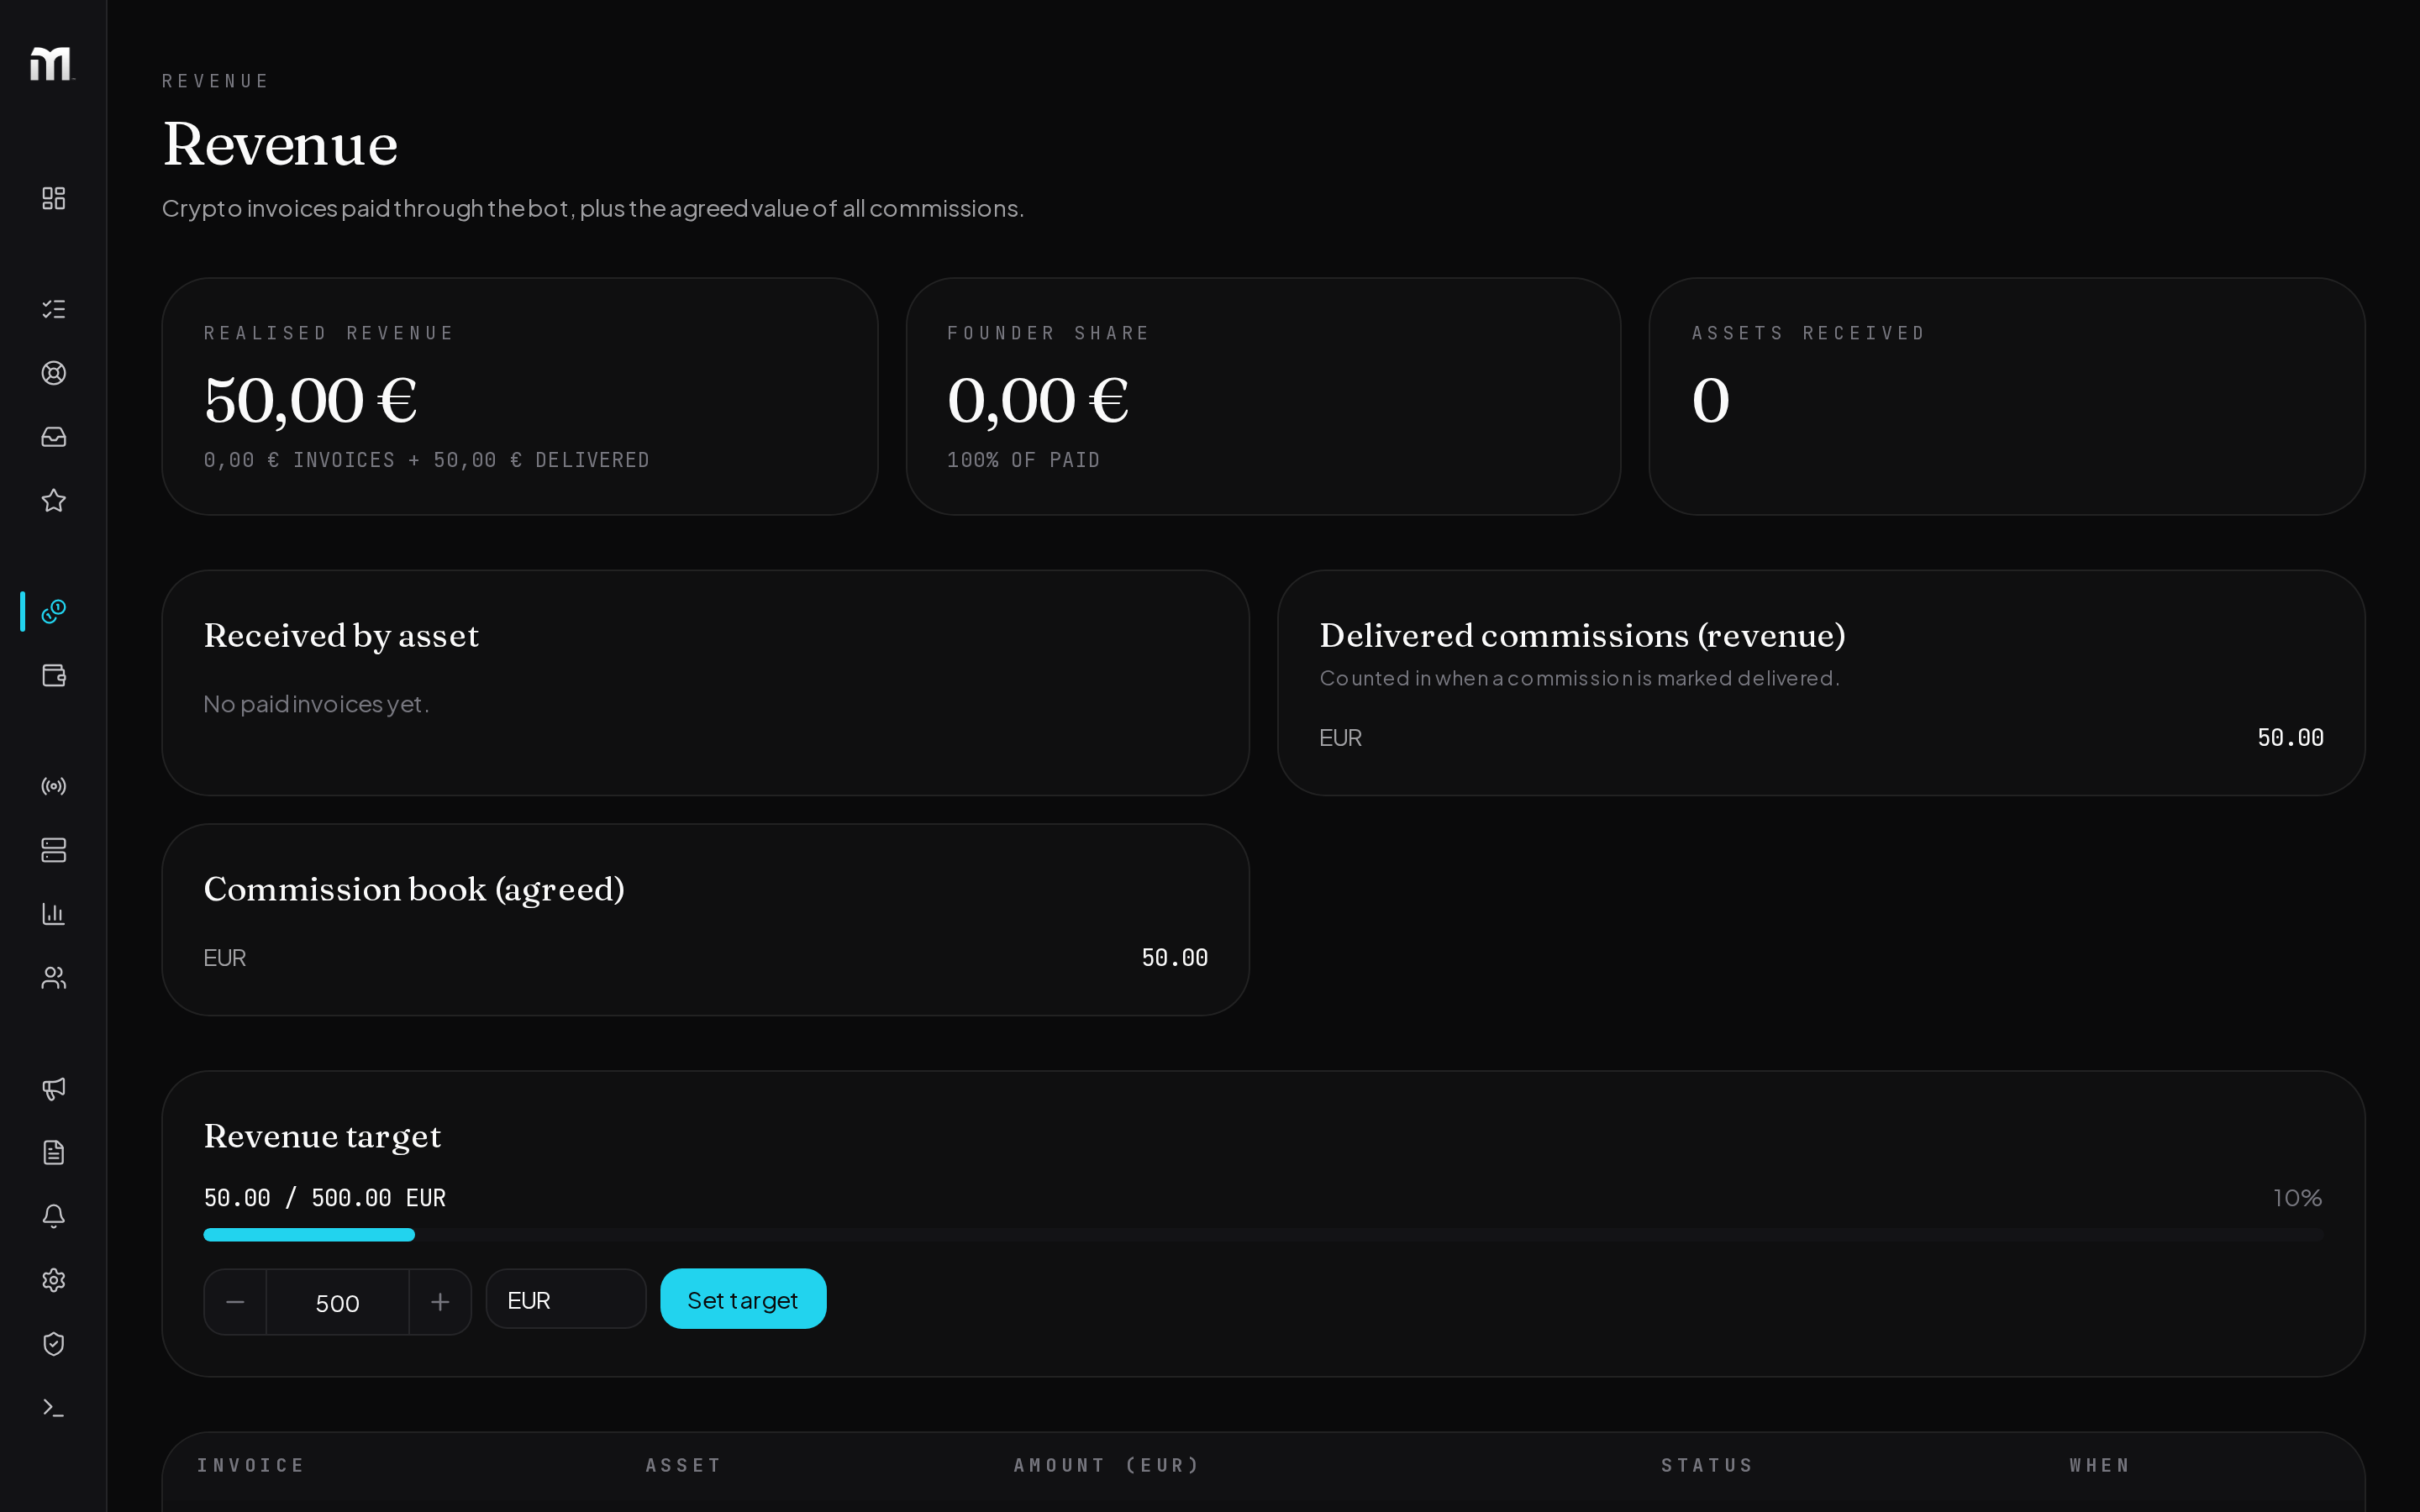Click the 10% progress percentage
This screenshot has width=2420, height=1512.
click(x=2298, y=1198)
